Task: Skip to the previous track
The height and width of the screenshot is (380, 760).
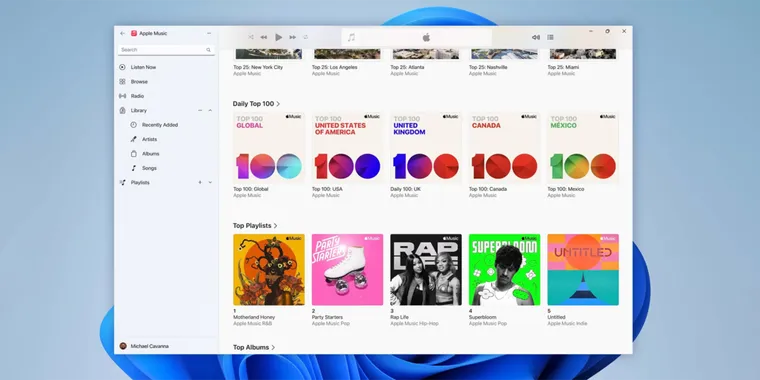Action: (x=264, y=37)
